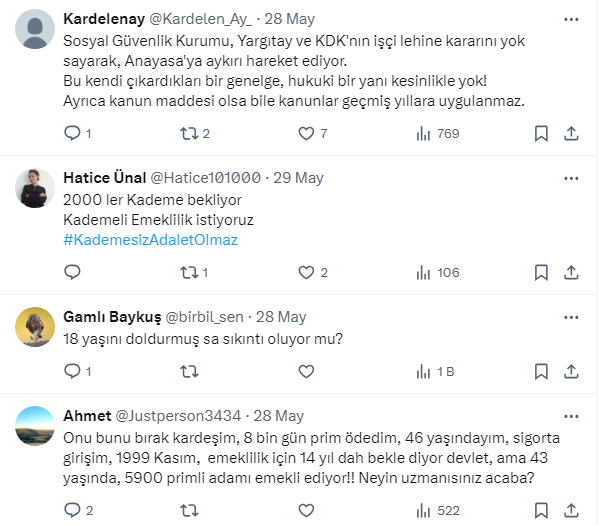Retweet Kardelenay's post about Sosyal Güvenlik Kurumu
614x525 pixels.
187,133
